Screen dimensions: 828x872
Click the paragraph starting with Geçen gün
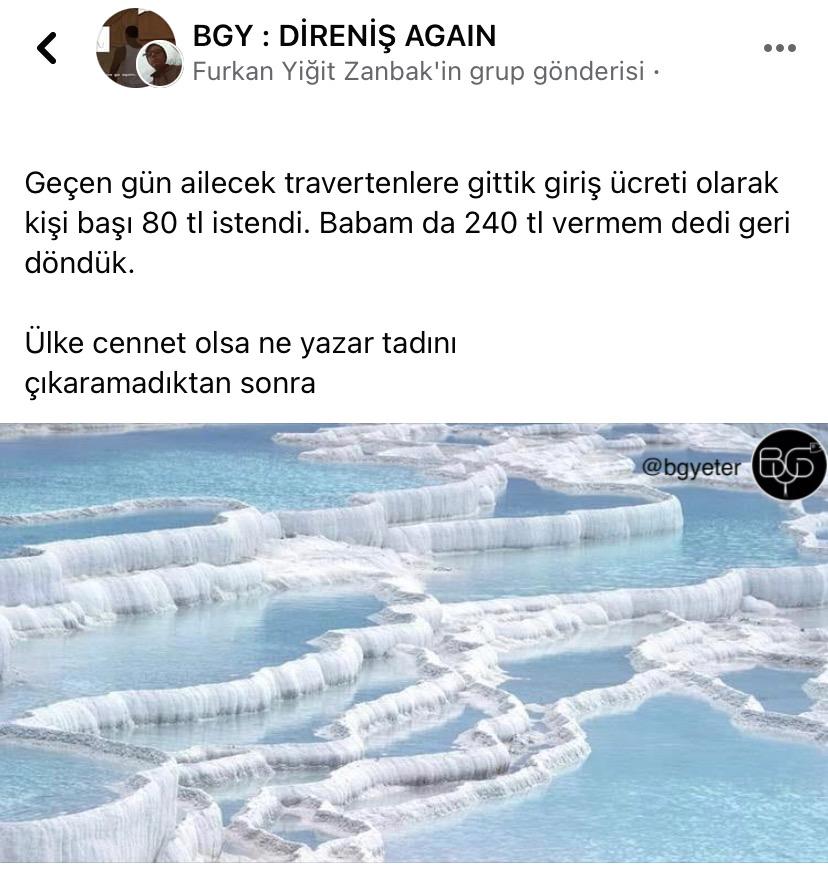click(x=408, y=223)
